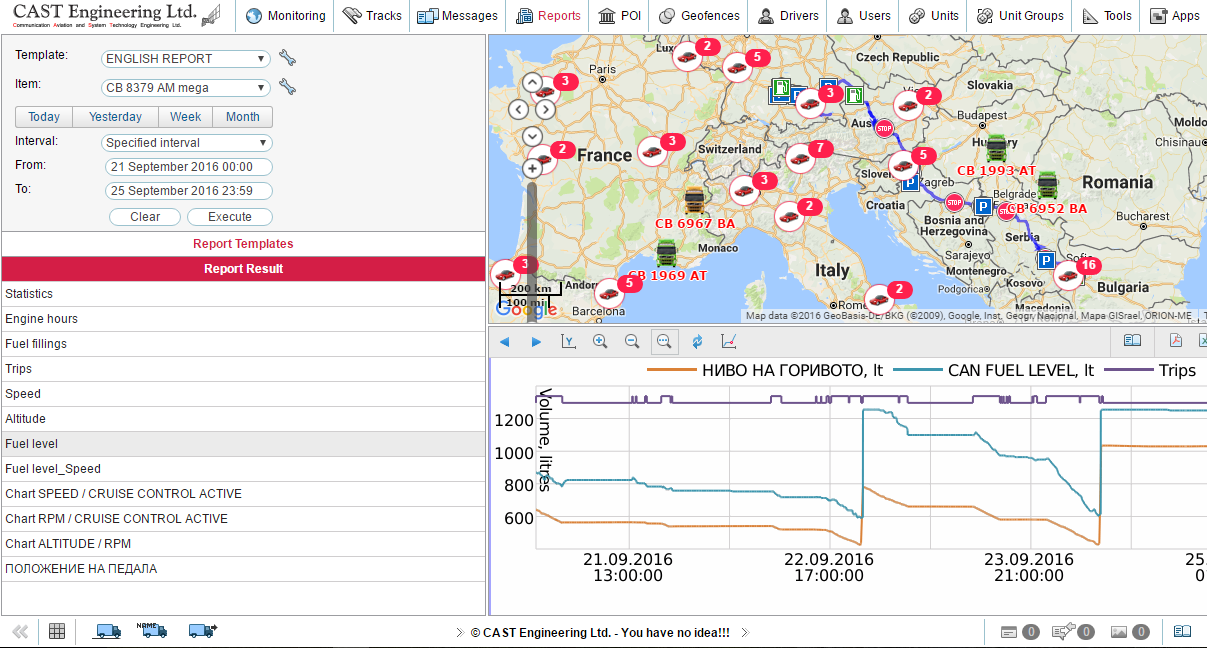Refresh the chart with blue arrows
This screenshot has width=1207, height=648.
697,342
